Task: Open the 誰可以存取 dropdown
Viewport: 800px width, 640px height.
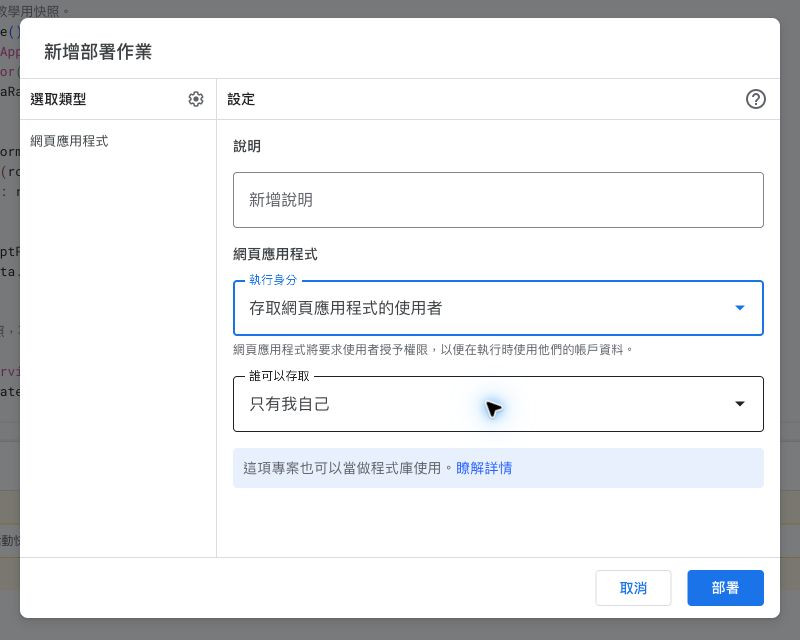Action: point(498,404)
